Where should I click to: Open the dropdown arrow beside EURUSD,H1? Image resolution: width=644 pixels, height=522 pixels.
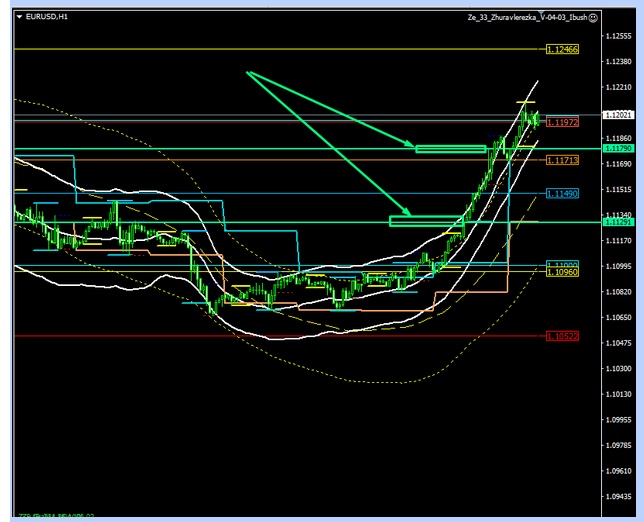(x=20, y=17)
